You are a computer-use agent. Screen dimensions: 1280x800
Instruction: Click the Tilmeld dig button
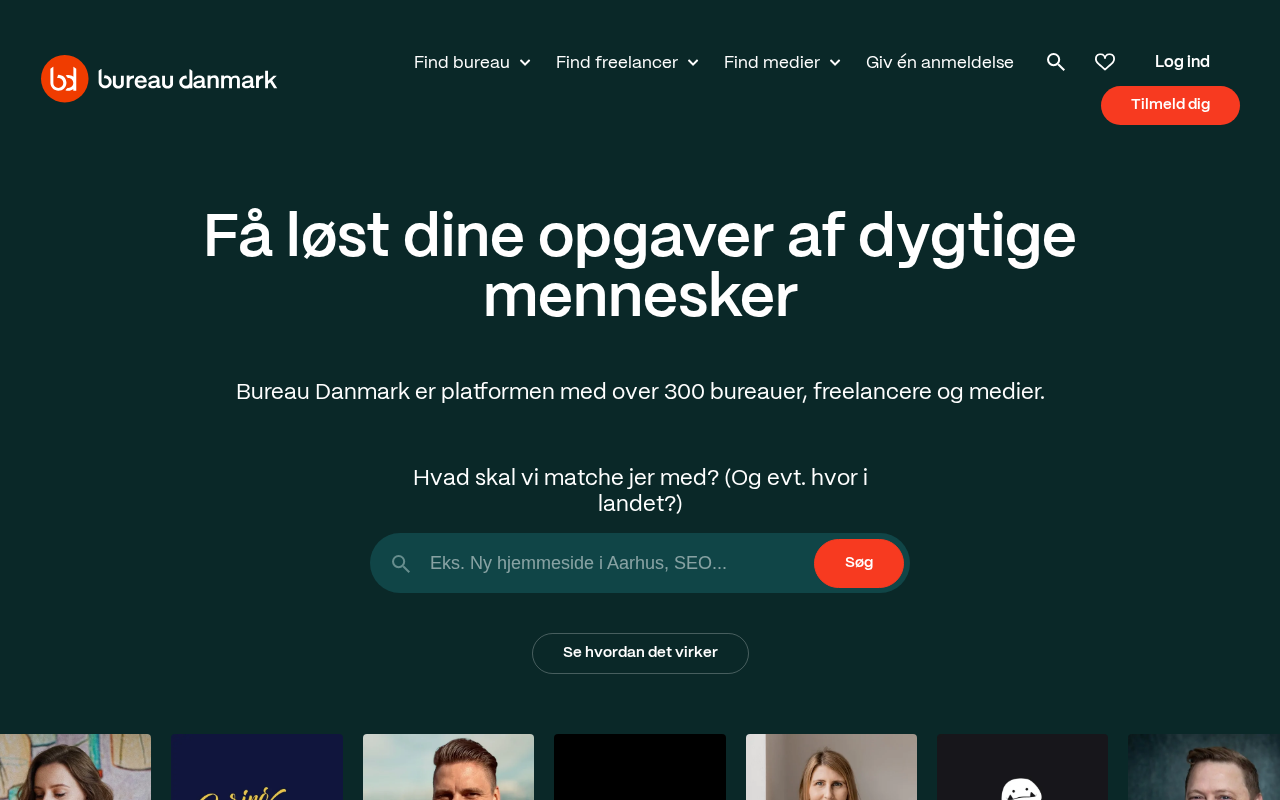1170,105
